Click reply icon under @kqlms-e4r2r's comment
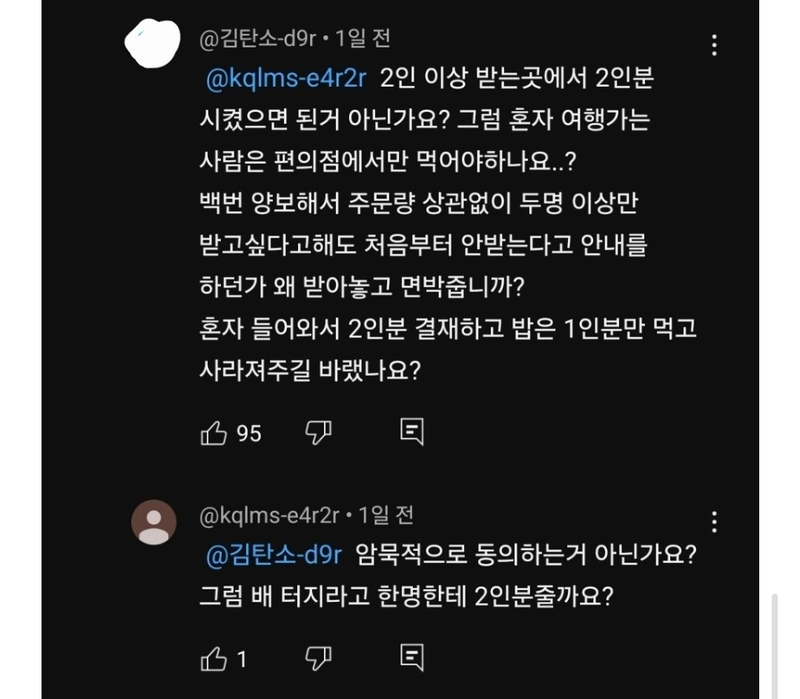 click(x=412, y=658)
